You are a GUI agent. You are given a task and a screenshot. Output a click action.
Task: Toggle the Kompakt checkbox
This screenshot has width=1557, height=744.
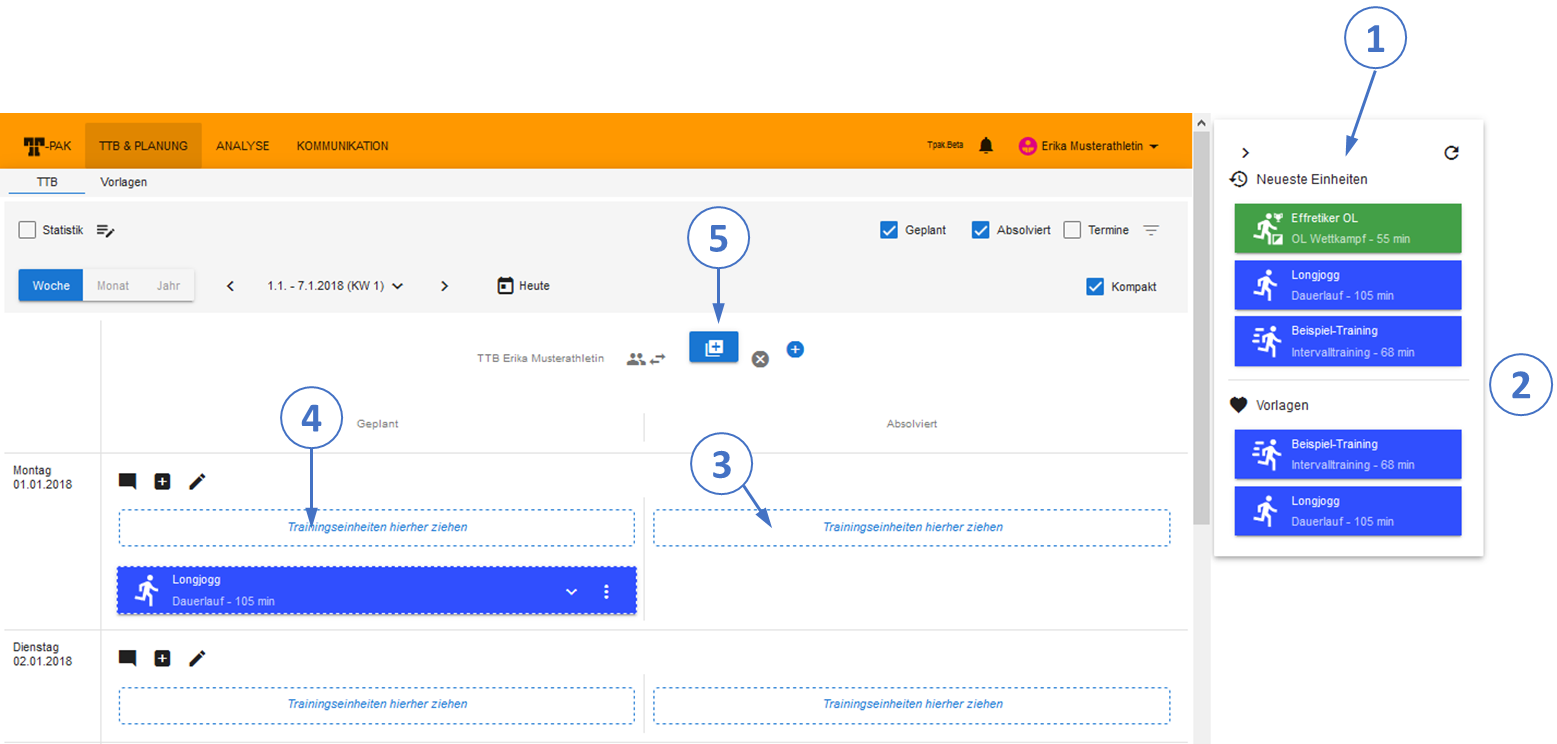click(x=1095, y=286)
